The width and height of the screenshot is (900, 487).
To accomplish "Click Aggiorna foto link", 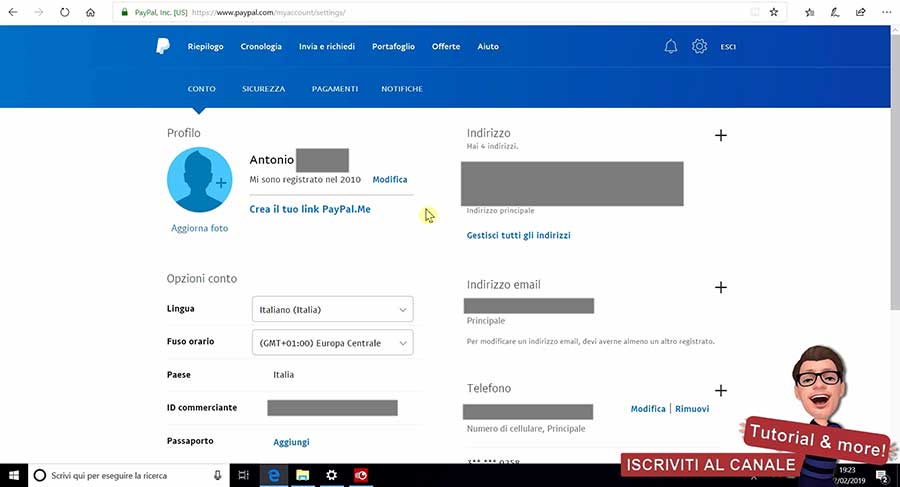I will click(x=199, y=228).
